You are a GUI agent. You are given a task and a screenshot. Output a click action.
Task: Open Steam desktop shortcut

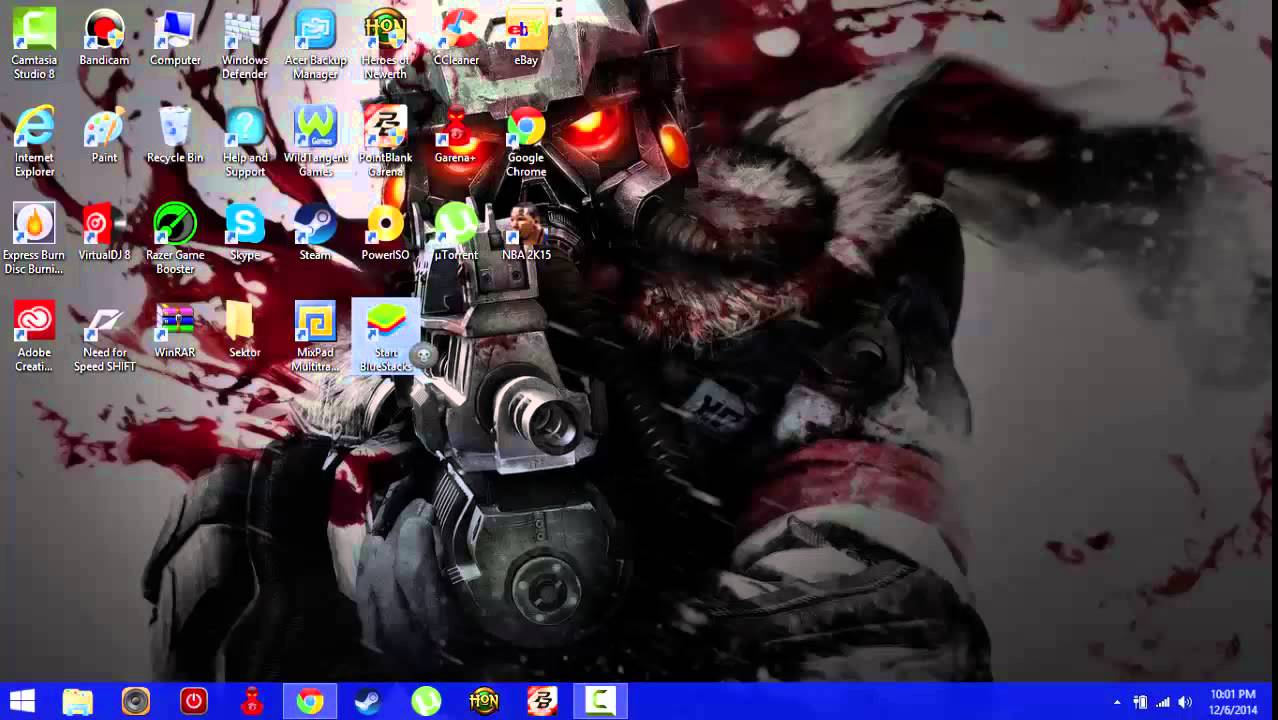(315, 233)
